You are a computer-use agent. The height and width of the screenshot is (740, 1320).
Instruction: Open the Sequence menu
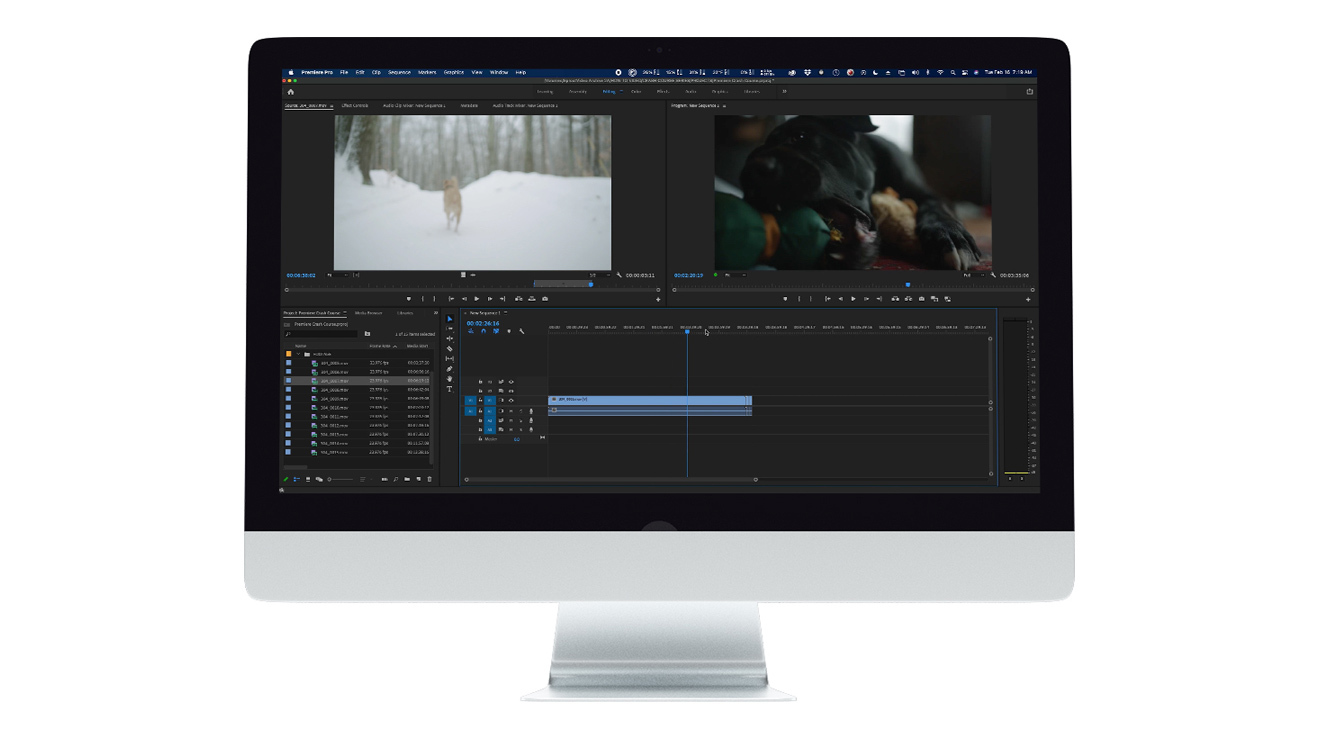[x=398, y=72]
